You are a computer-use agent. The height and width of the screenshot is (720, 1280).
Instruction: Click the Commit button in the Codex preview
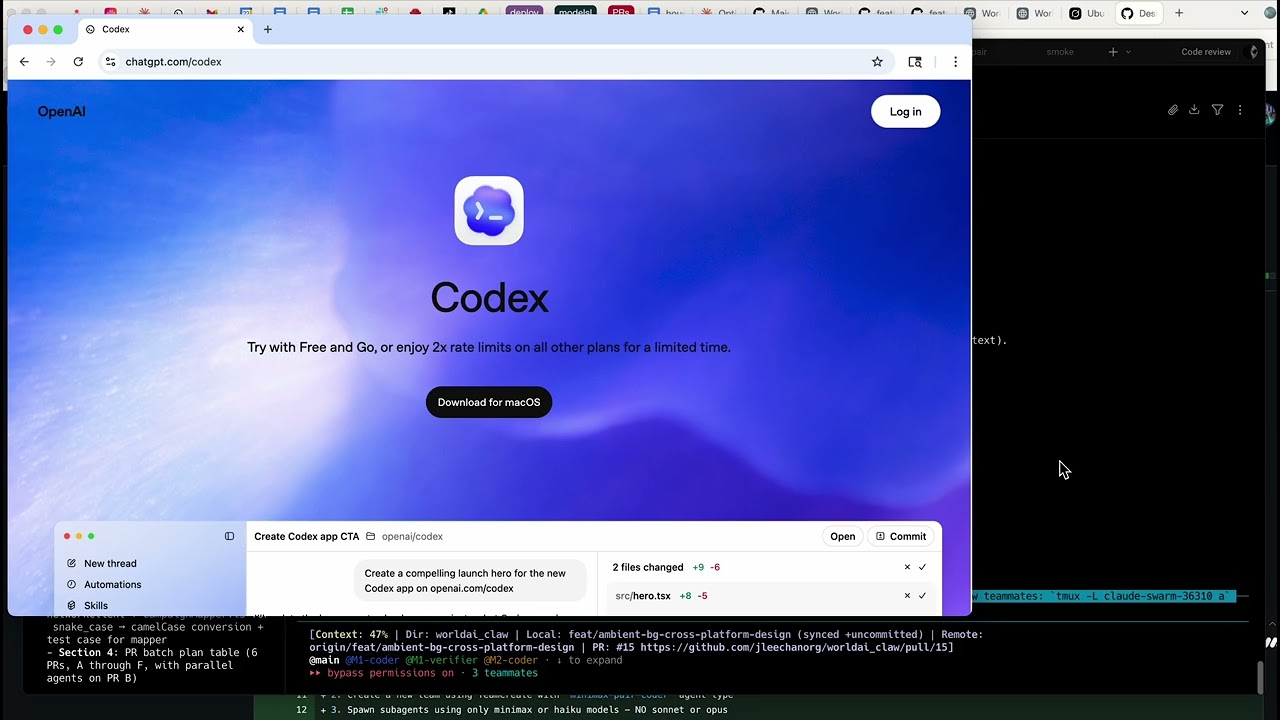point(900,536)
